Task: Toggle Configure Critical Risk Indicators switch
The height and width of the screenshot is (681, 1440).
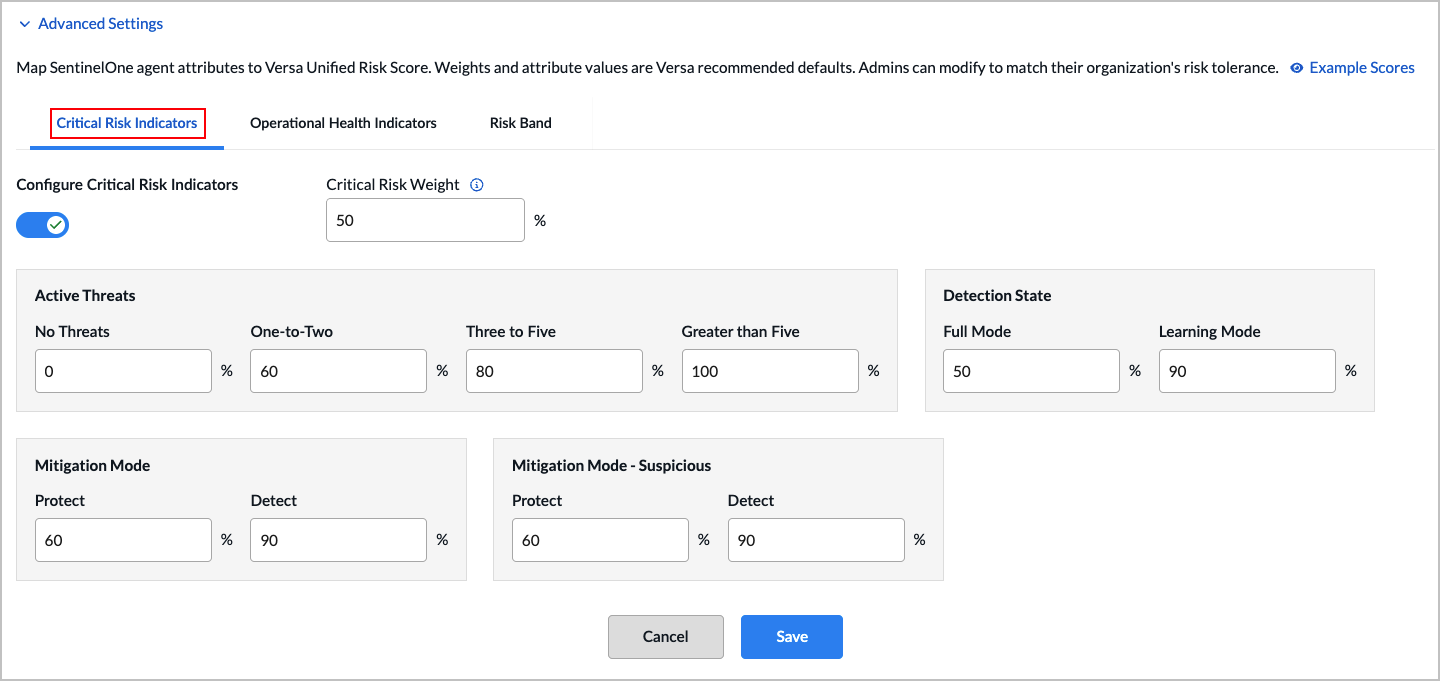Action: click(x=42, y=225)
